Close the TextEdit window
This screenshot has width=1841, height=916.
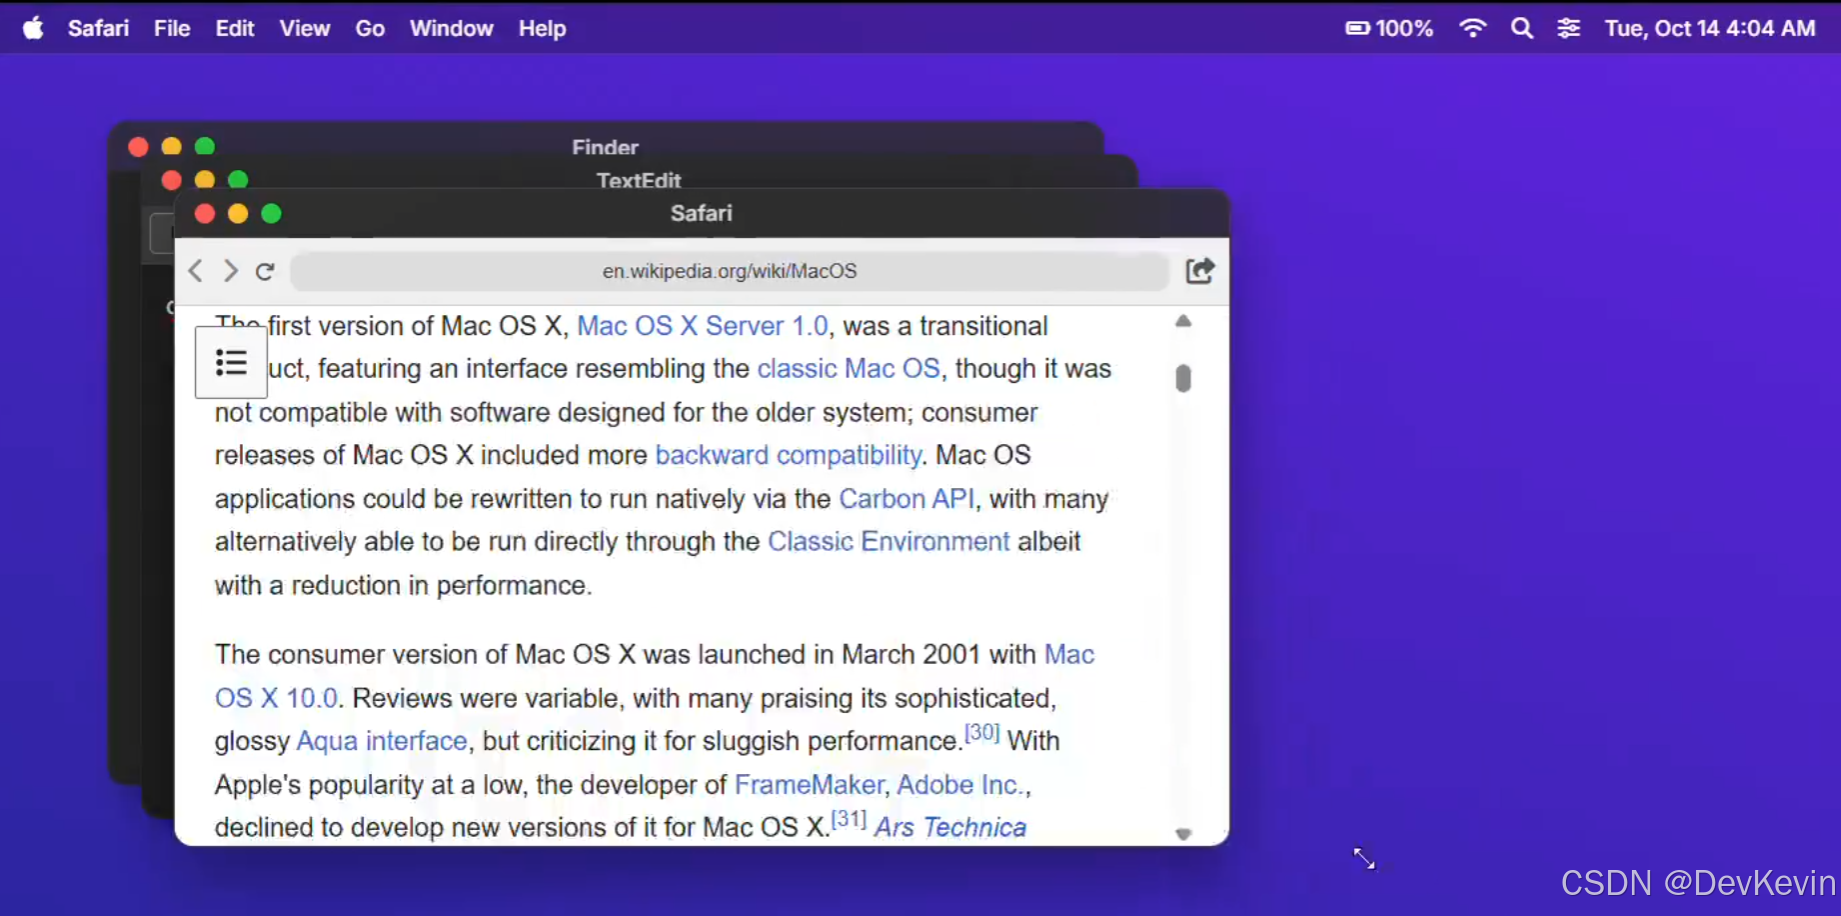[171, 180]
